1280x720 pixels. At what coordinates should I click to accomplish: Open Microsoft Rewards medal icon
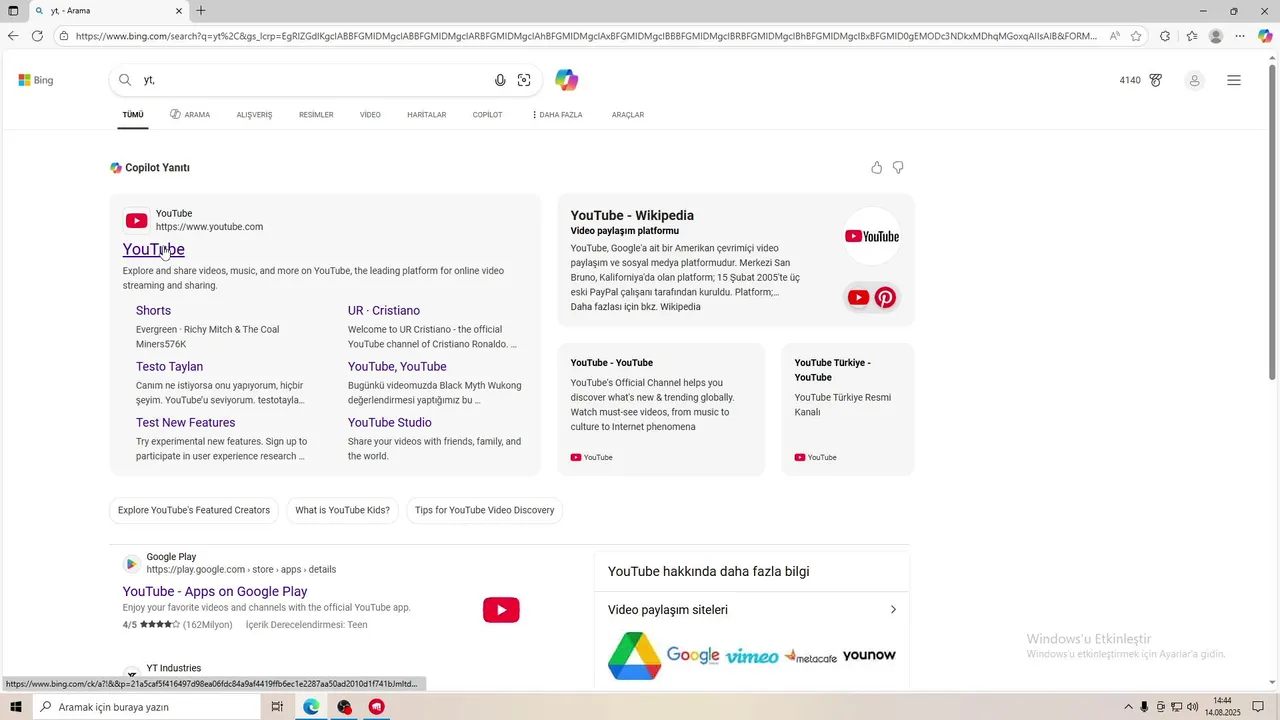1156,80
